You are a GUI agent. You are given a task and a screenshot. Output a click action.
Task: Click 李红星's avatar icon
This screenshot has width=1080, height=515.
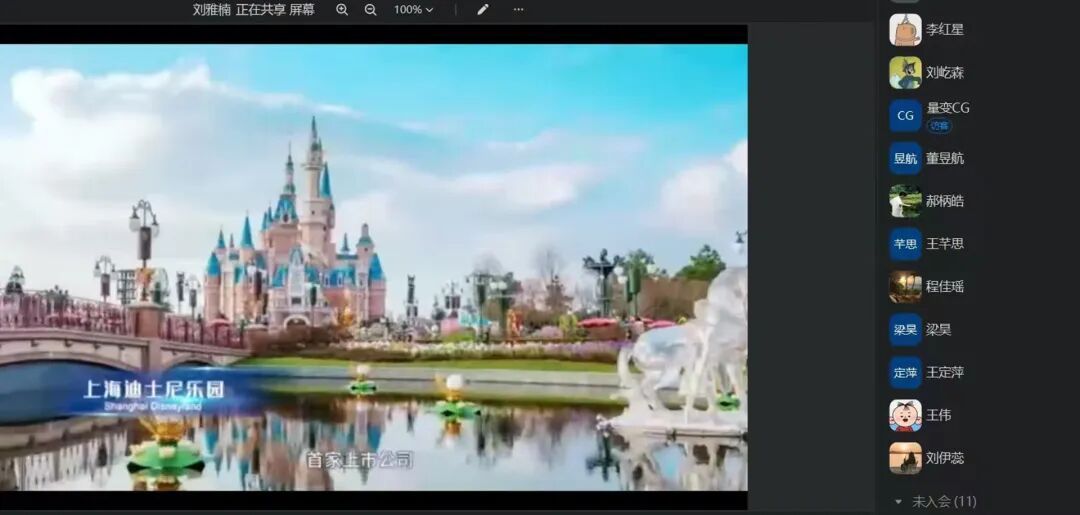905,30
